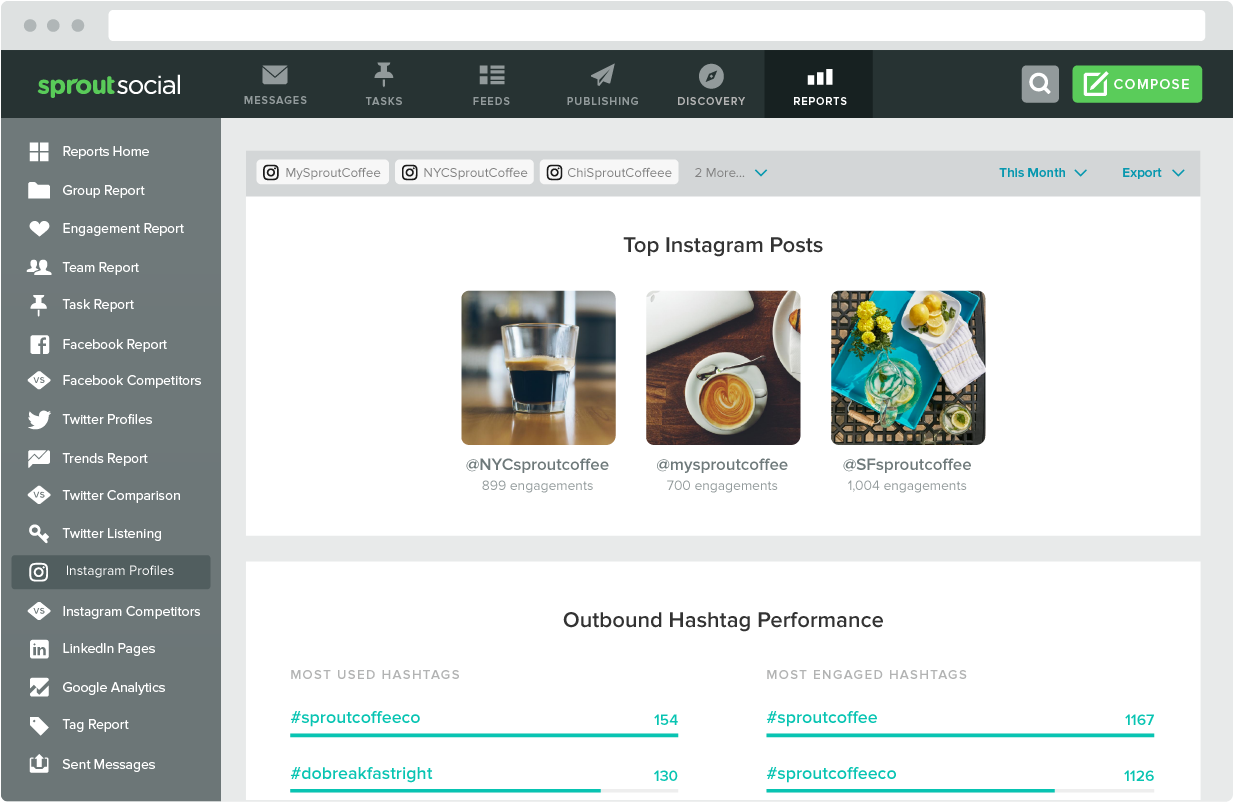Open the Messages envelope icon
Screen dimensions: 1233x802
click(x=275, y=76)
